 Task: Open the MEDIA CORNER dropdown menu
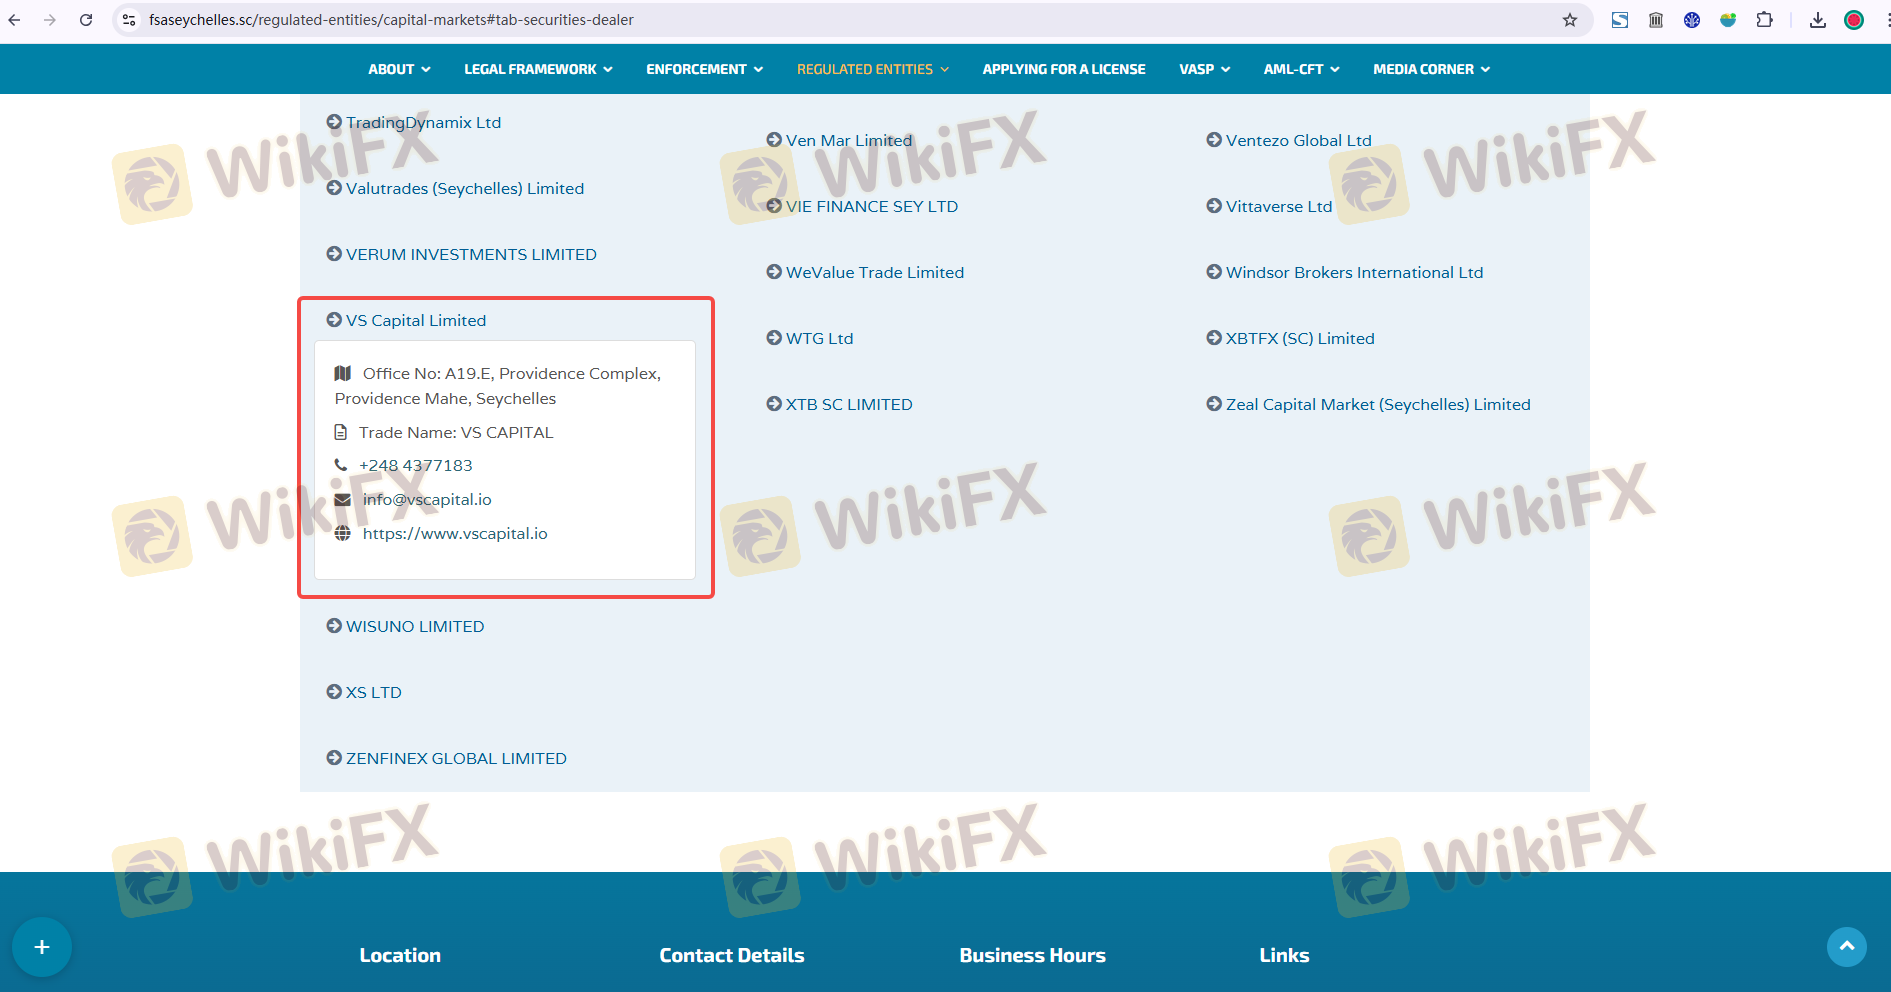(1431, 69)
